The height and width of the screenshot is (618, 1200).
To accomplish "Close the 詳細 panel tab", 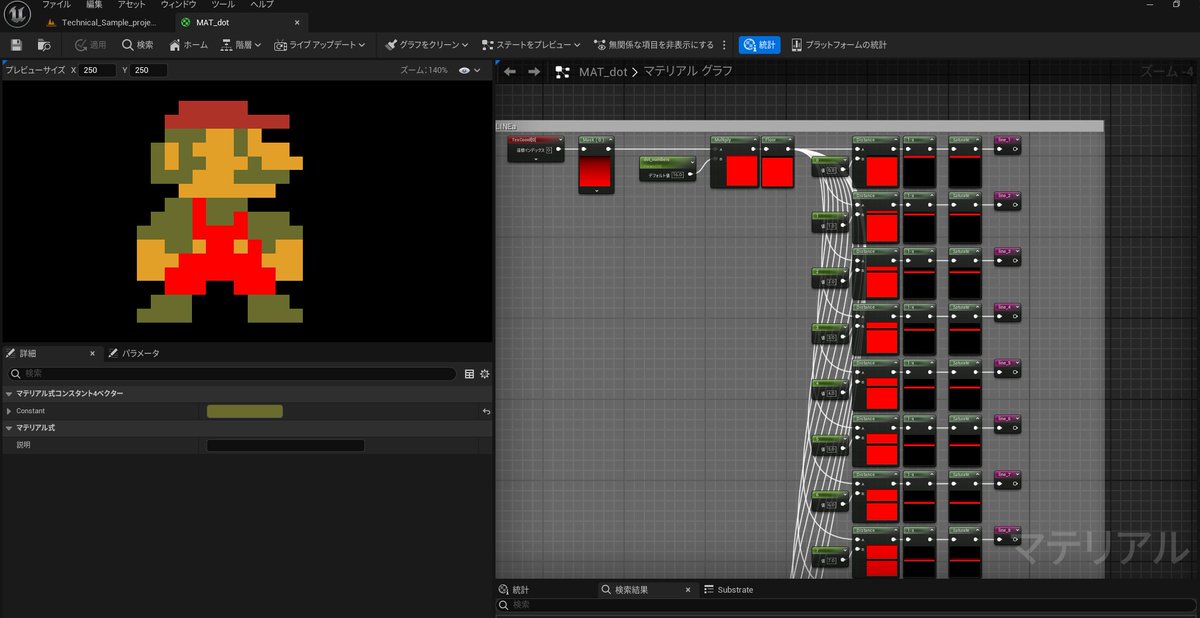I will (92, 353).
